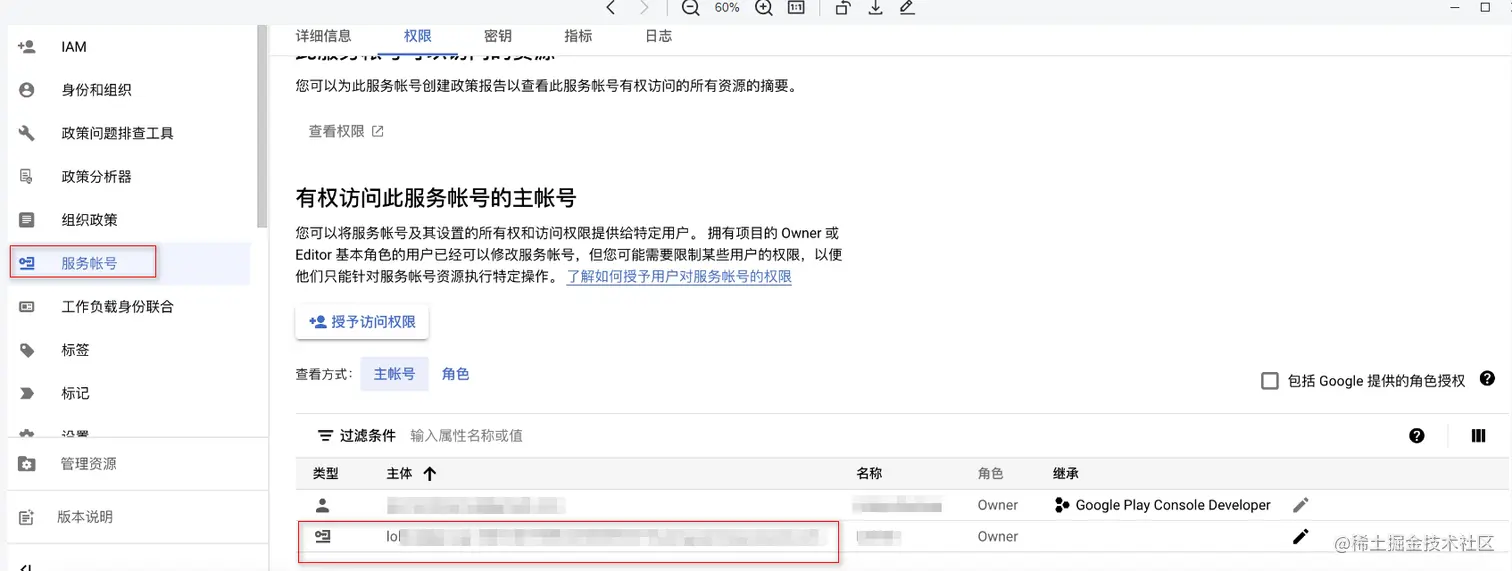Switch to the 密钥 tab

(x=498, y=36)
